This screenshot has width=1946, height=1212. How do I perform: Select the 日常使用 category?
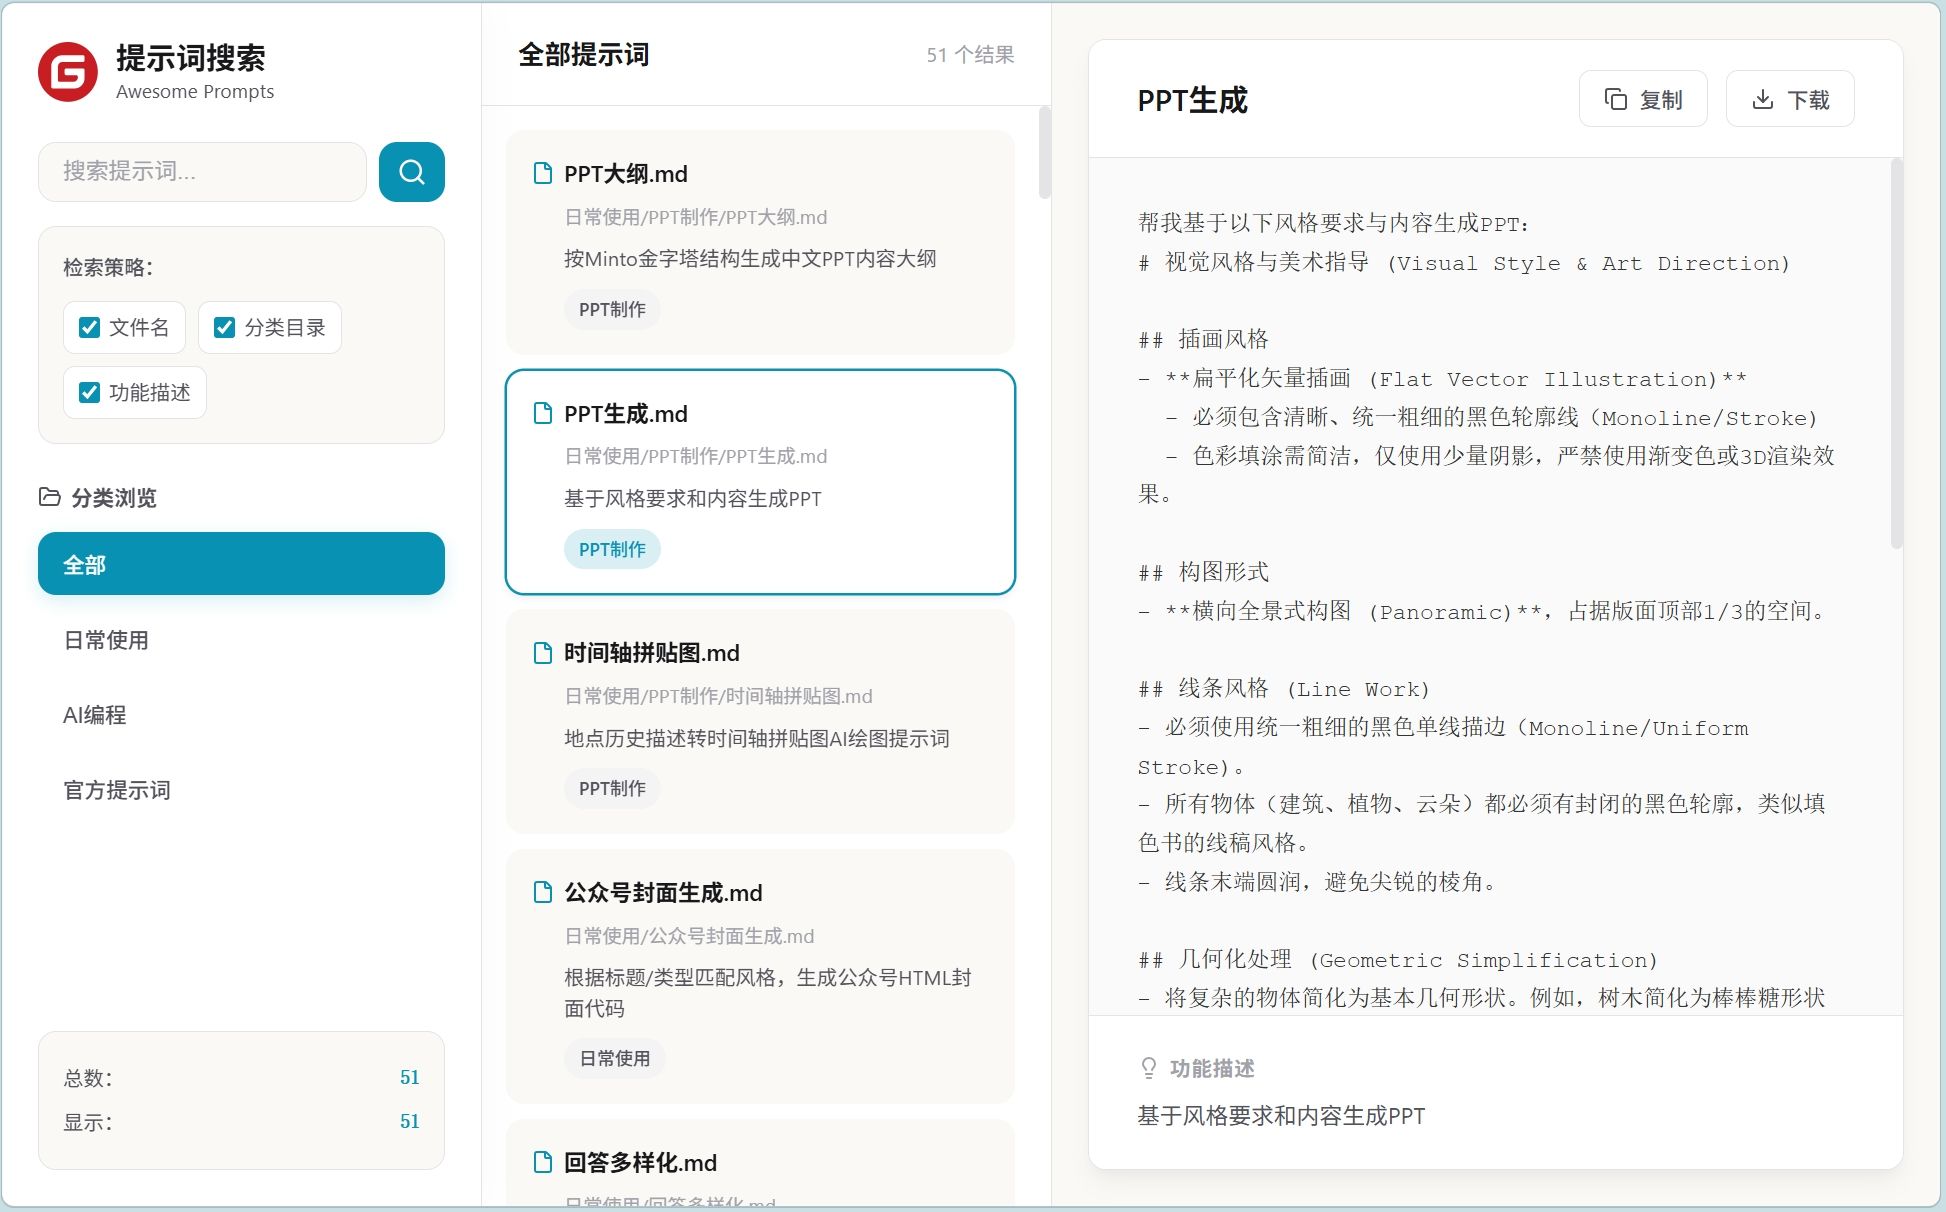click(106, 640)
